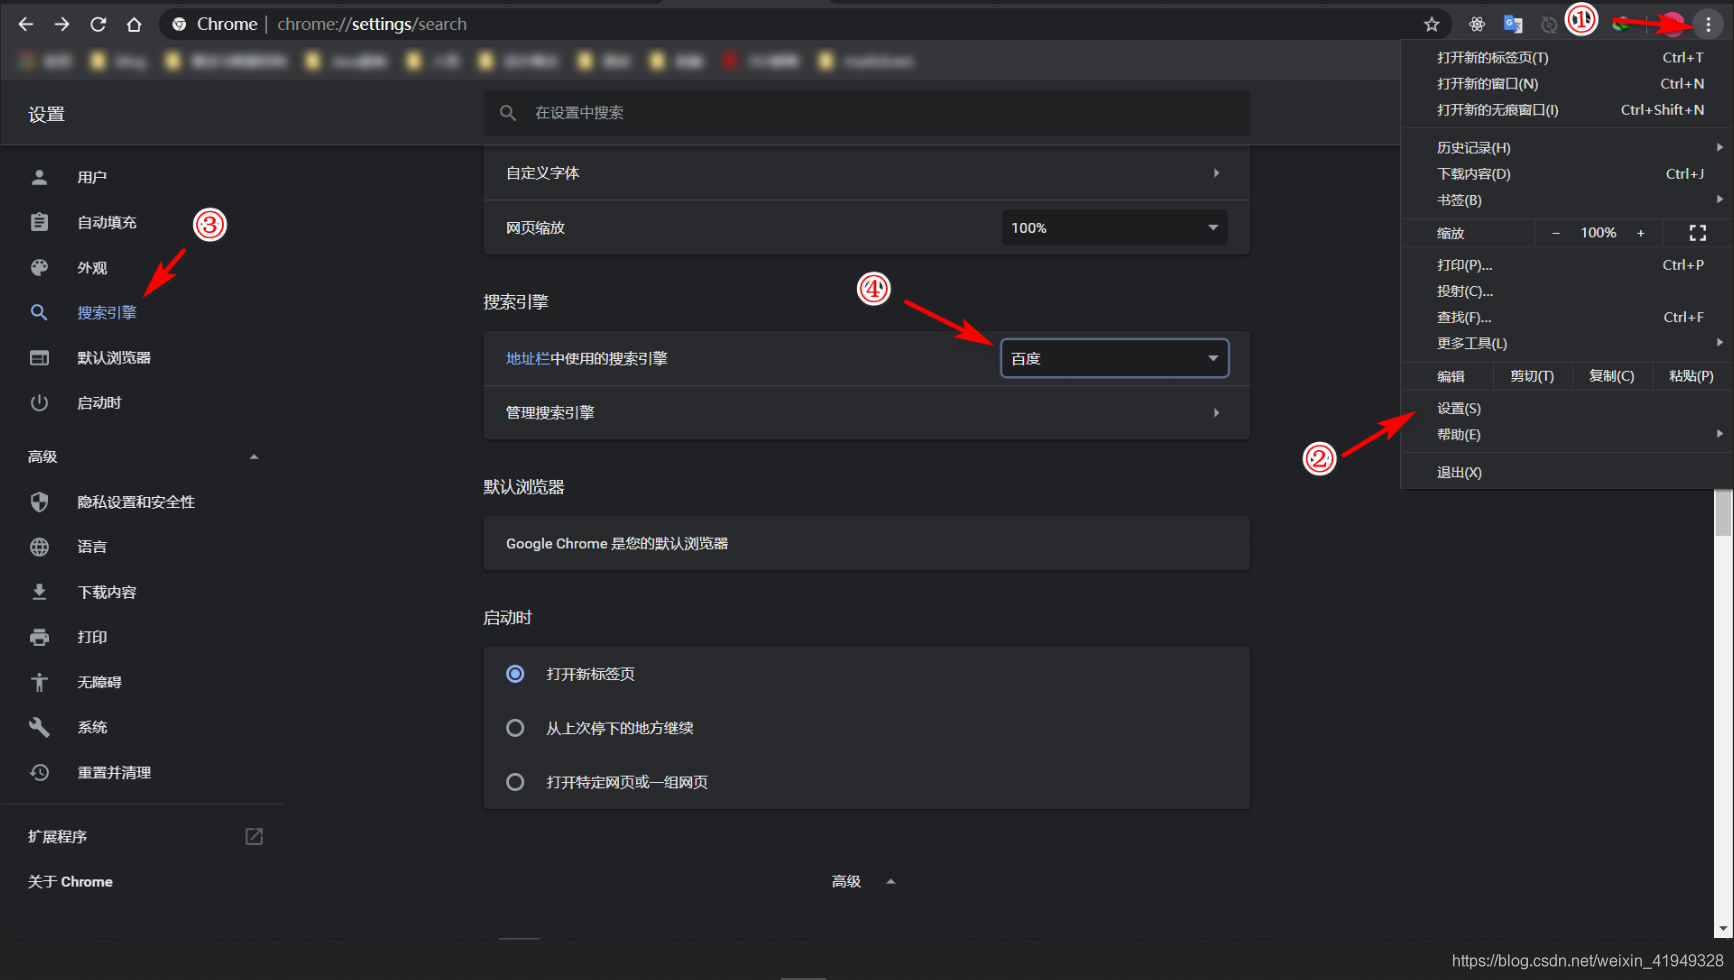The image size is (1734, 980).
Task: Choose 投射(C)... menu item
Action: 1568,291
